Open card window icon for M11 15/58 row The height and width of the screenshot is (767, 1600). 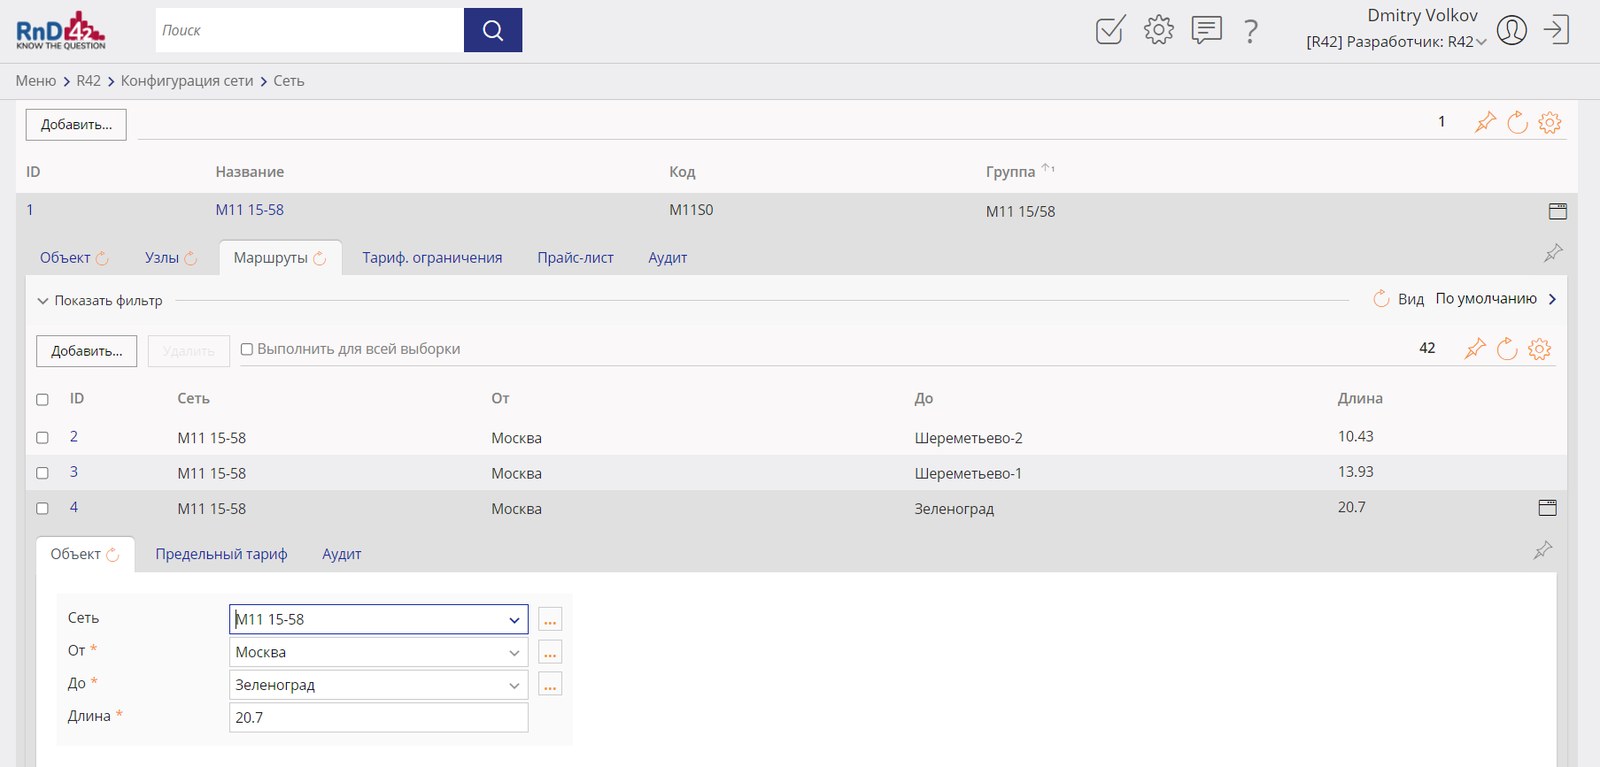[1558, 211]
